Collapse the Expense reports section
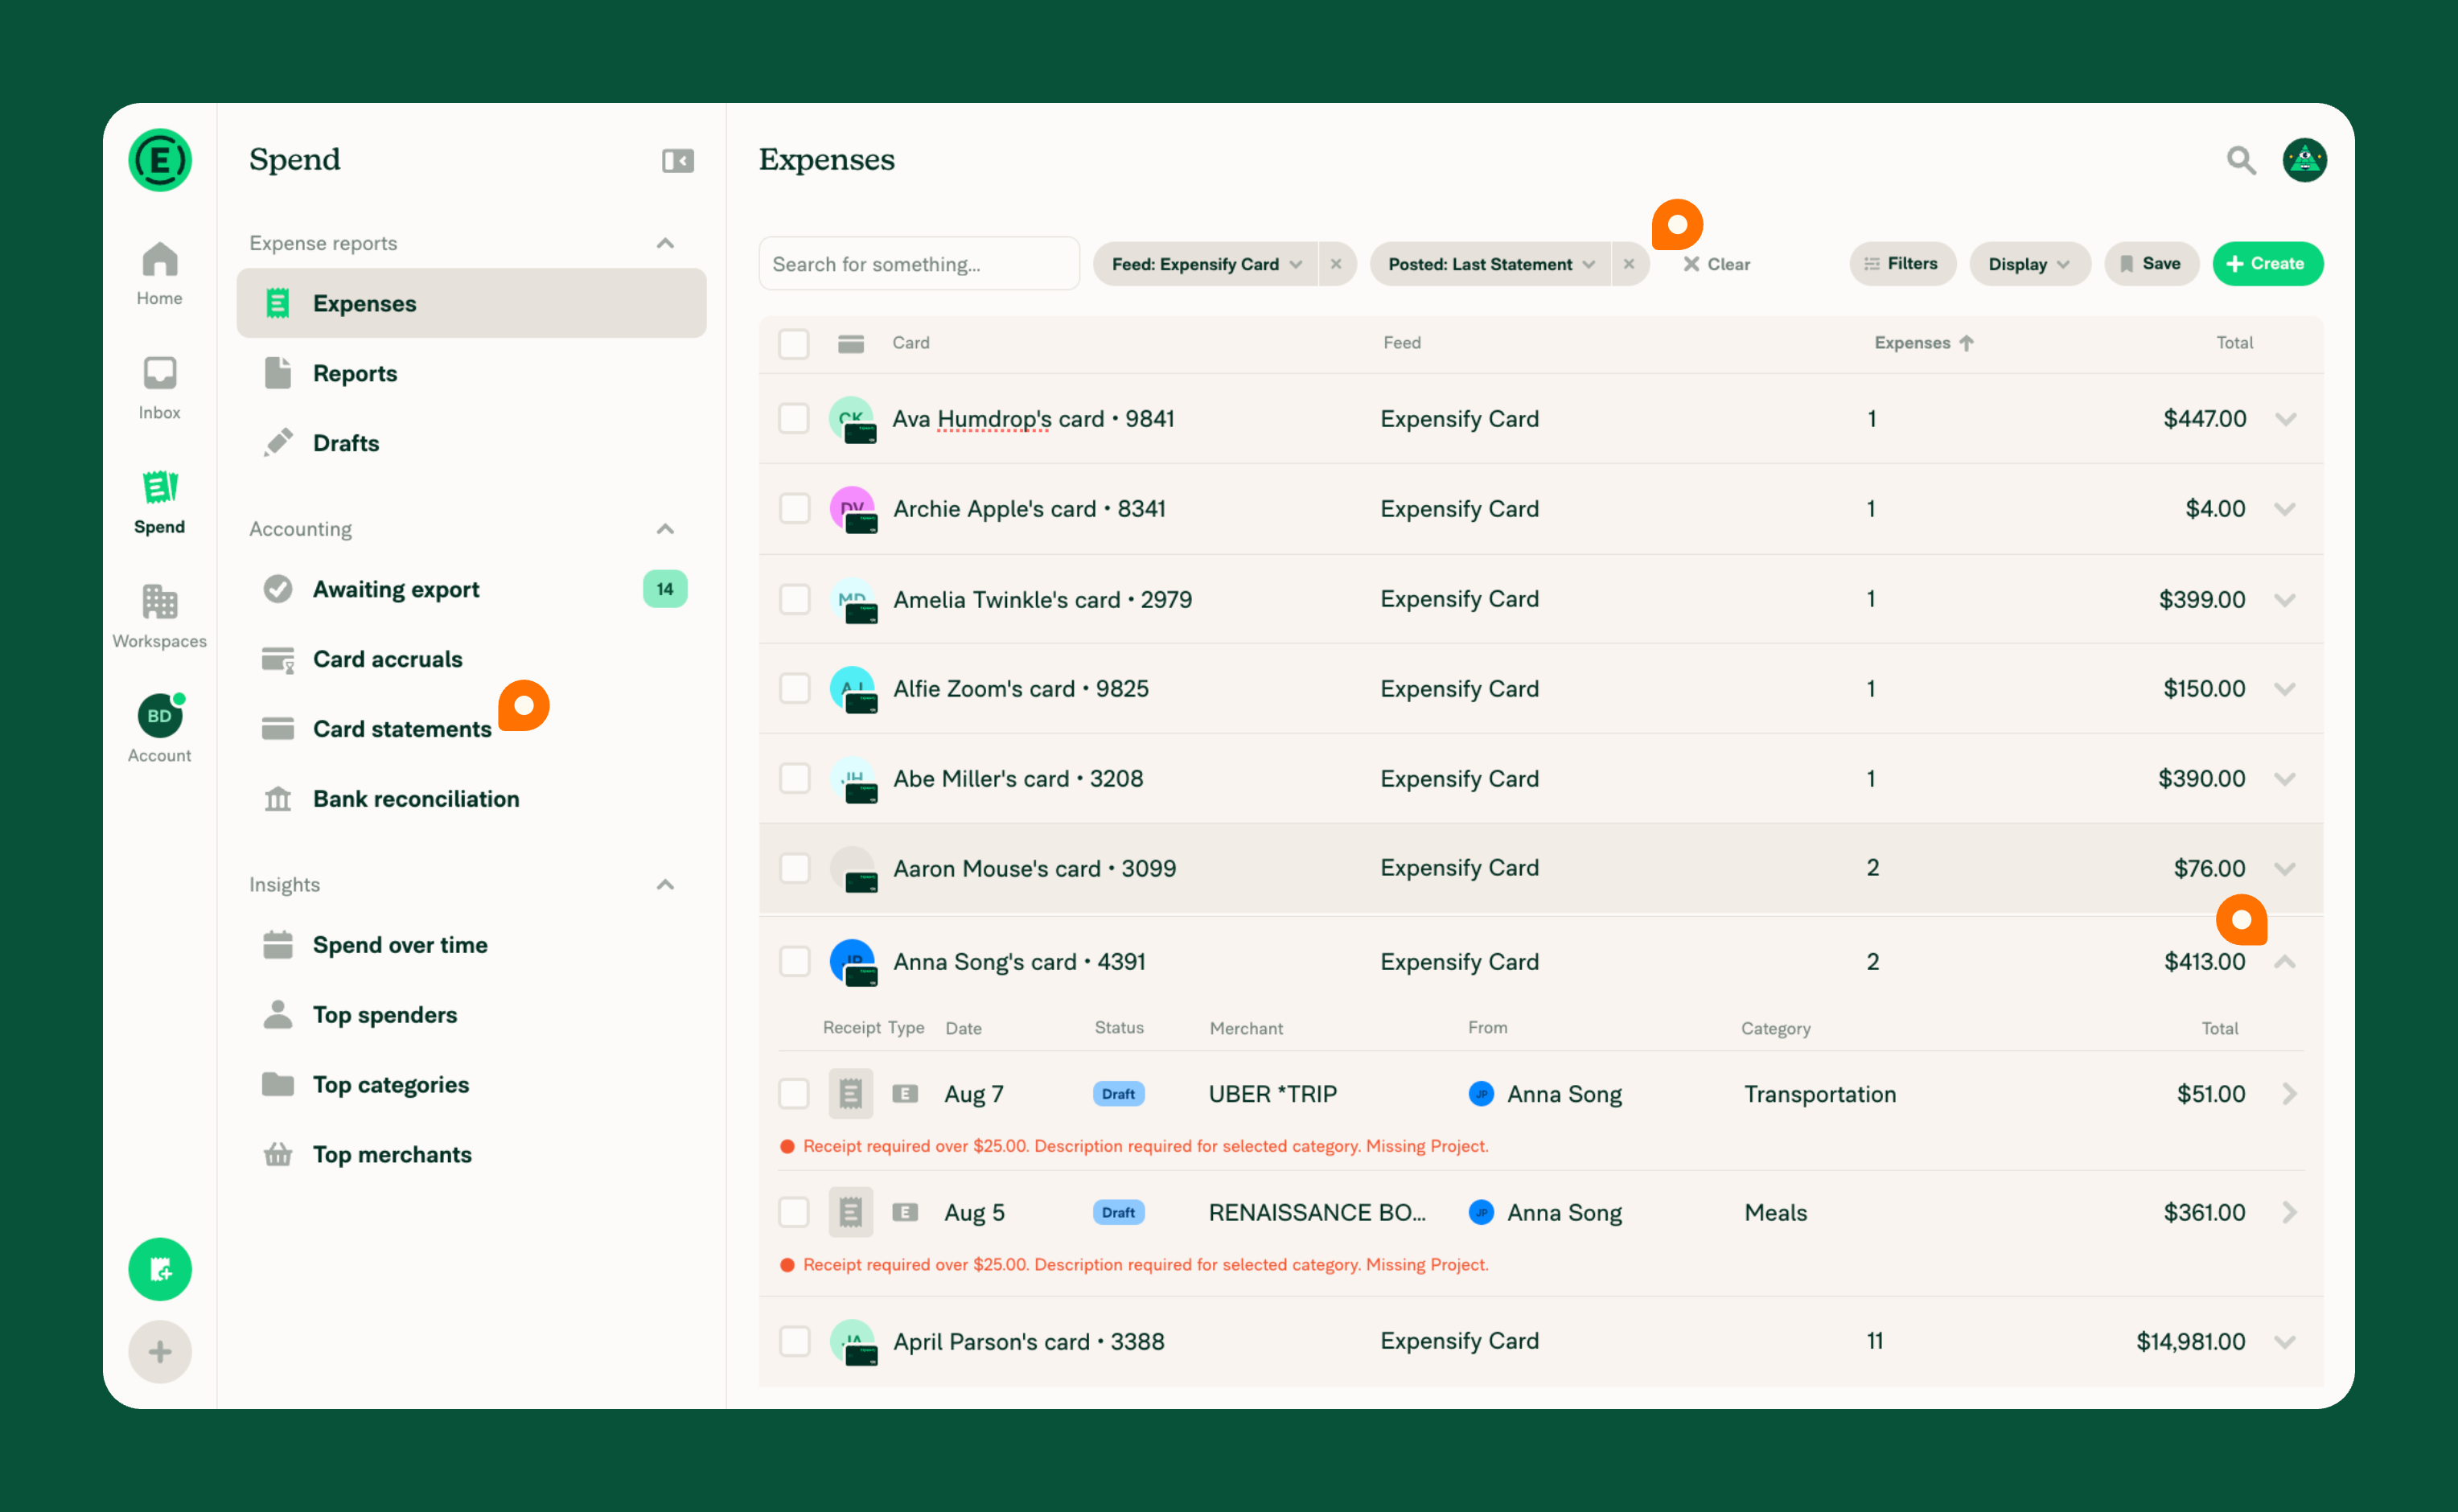 [665, 243]
